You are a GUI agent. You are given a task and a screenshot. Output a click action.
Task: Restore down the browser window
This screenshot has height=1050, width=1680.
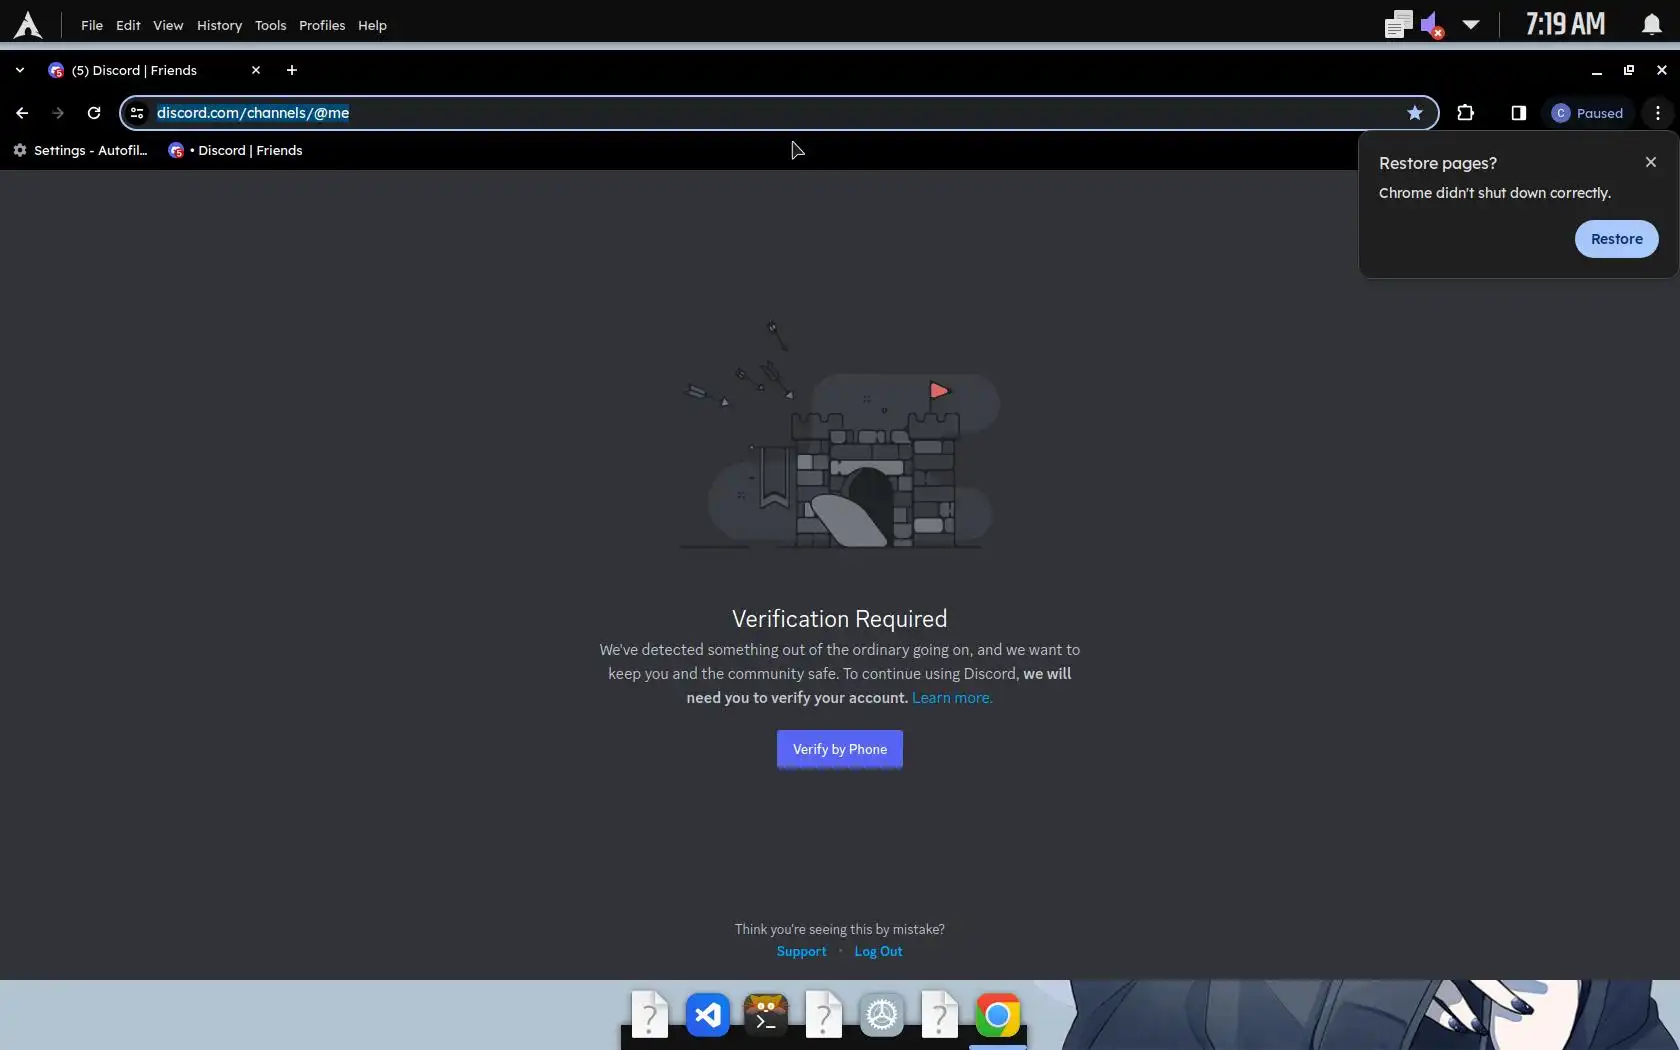1629,70
